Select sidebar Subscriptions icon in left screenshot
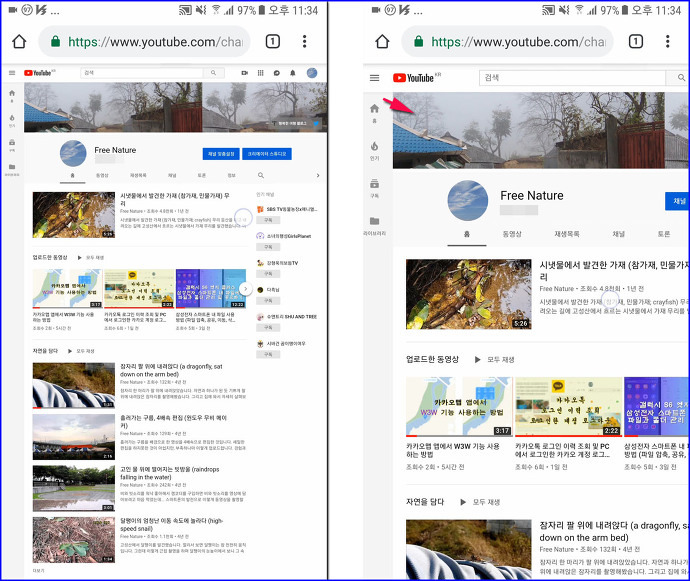This screenshot has width=690, height=581. (x=12, y=145)
